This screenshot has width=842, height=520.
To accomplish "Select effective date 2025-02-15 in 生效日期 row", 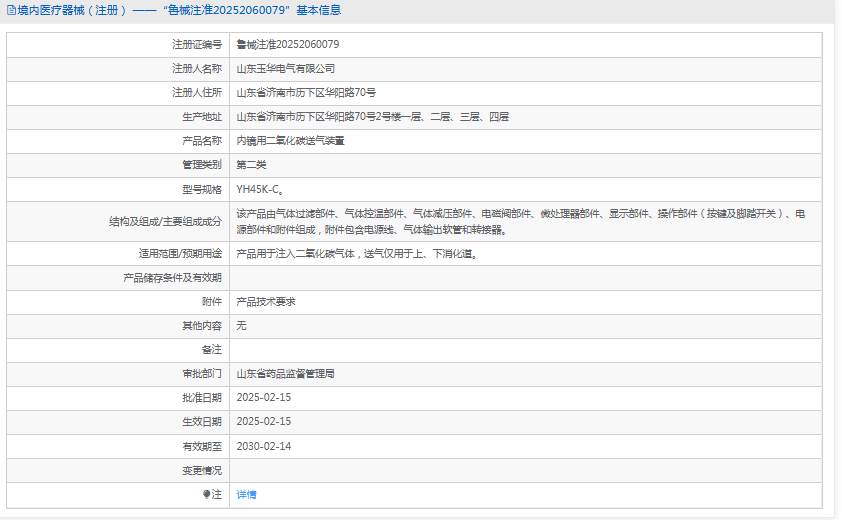I will pos(264,422).
